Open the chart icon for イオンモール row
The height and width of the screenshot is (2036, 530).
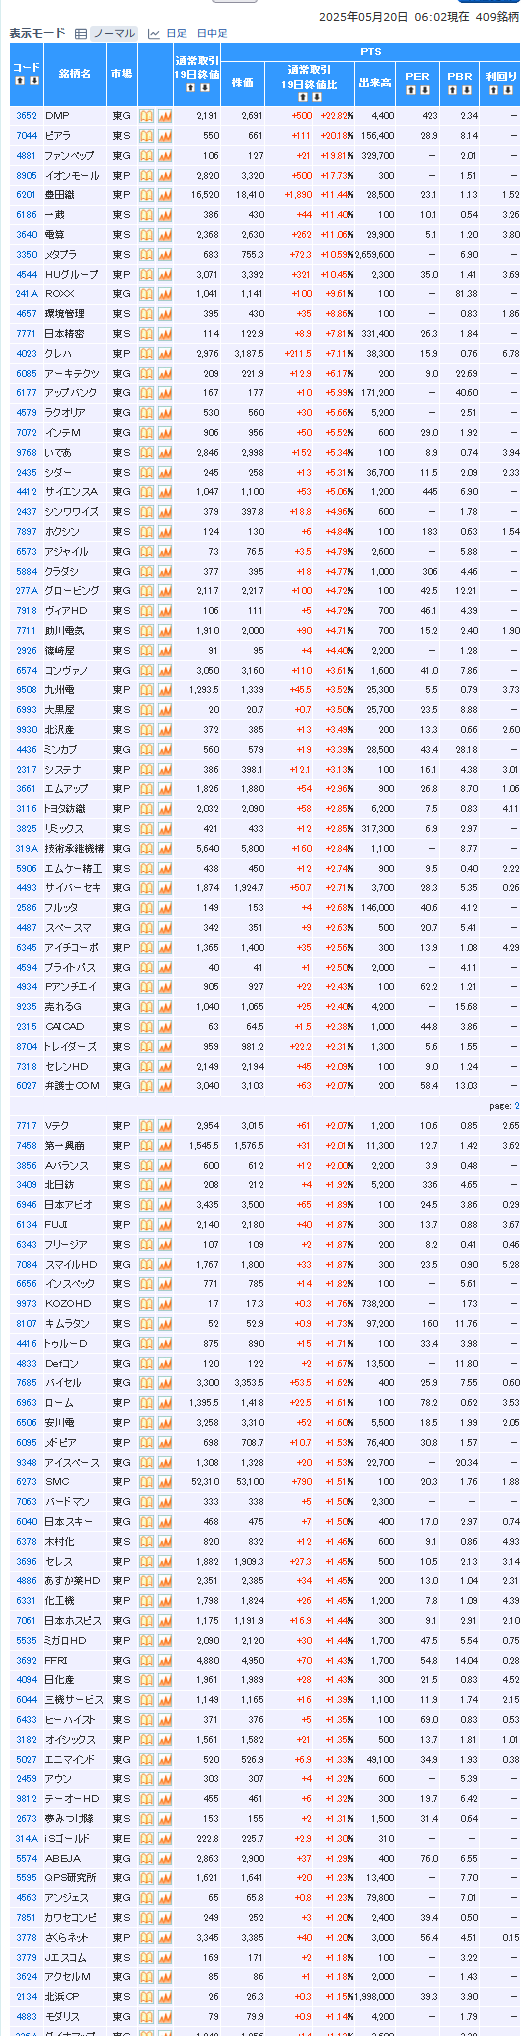point(165,175)
